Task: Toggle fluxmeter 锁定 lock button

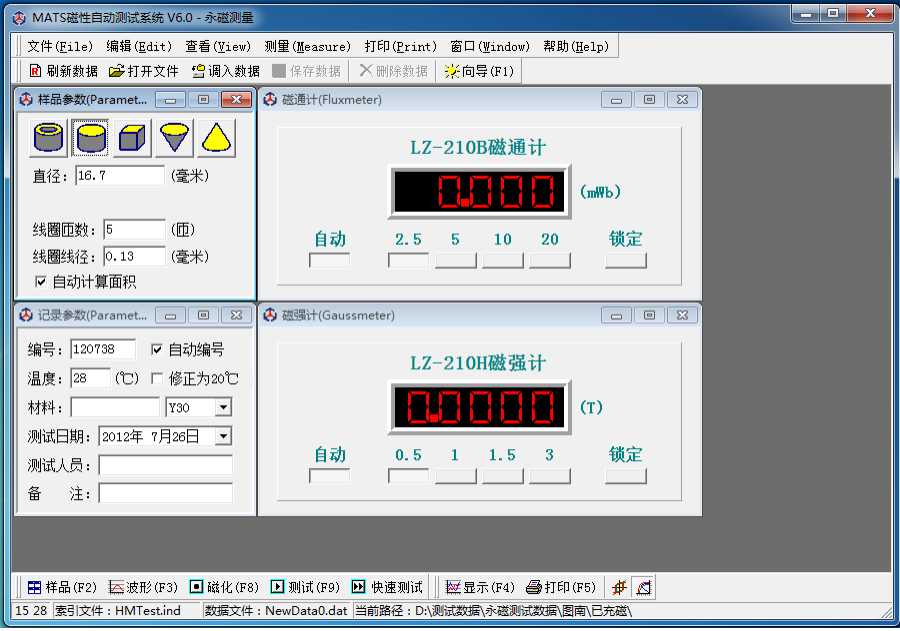Action: pyautogui.click(x=626, y=261)
